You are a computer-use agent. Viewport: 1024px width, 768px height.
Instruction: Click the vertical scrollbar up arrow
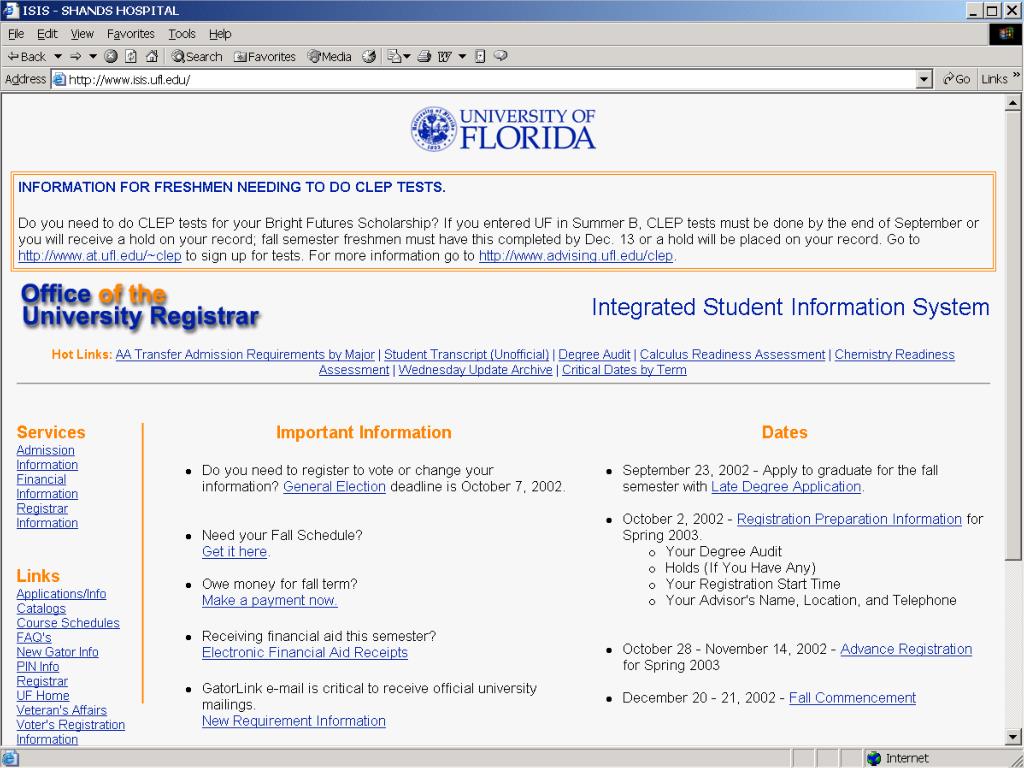point(1013,103)
